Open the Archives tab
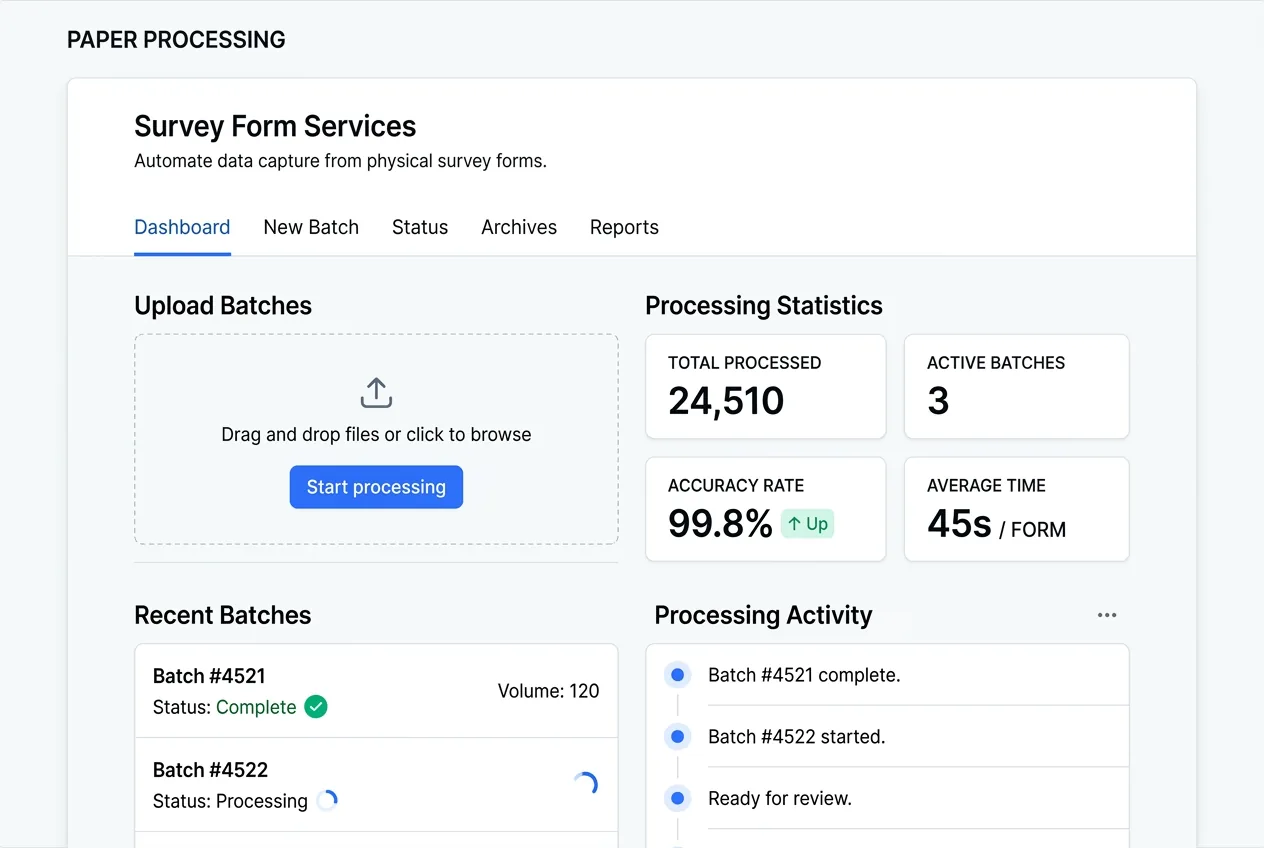Image resolution: width=1264 pixels, height=848 pixels. pyautogui.click(x=519, y=227)
